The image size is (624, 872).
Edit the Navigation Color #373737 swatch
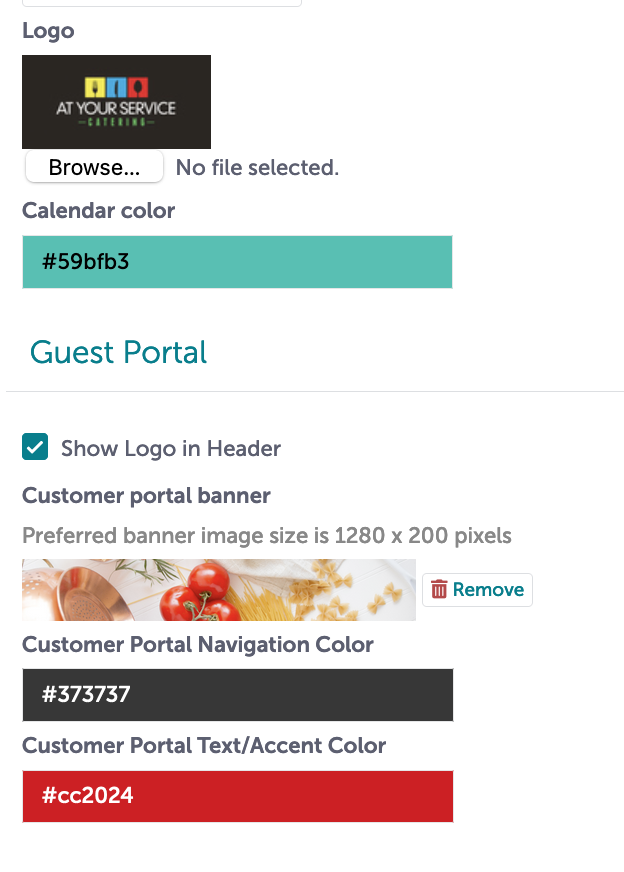pos(238,695)
